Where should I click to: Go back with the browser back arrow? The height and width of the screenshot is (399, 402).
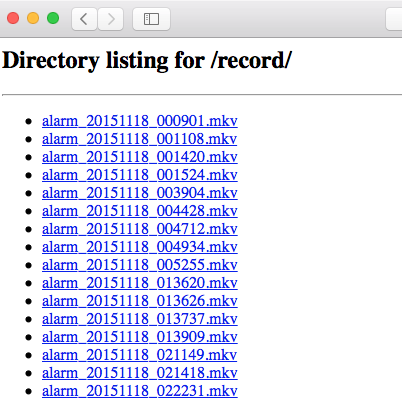84,19
